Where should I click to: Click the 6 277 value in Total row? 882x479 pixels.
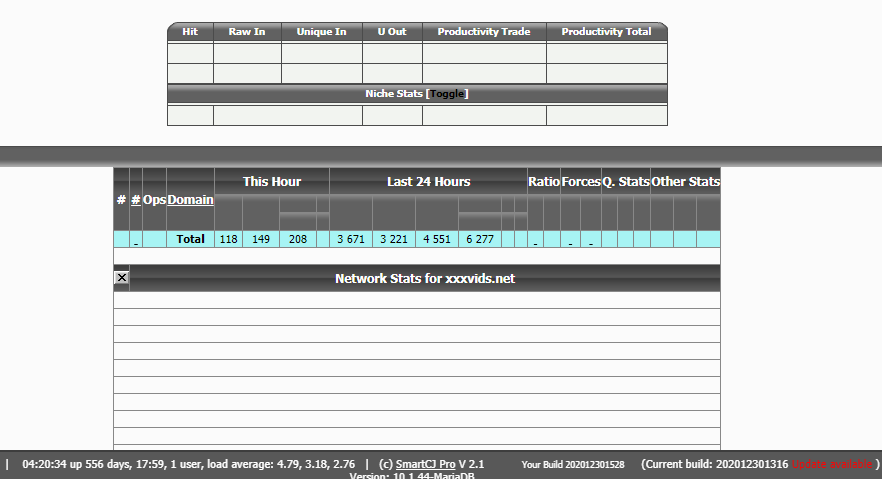[480, 239]
